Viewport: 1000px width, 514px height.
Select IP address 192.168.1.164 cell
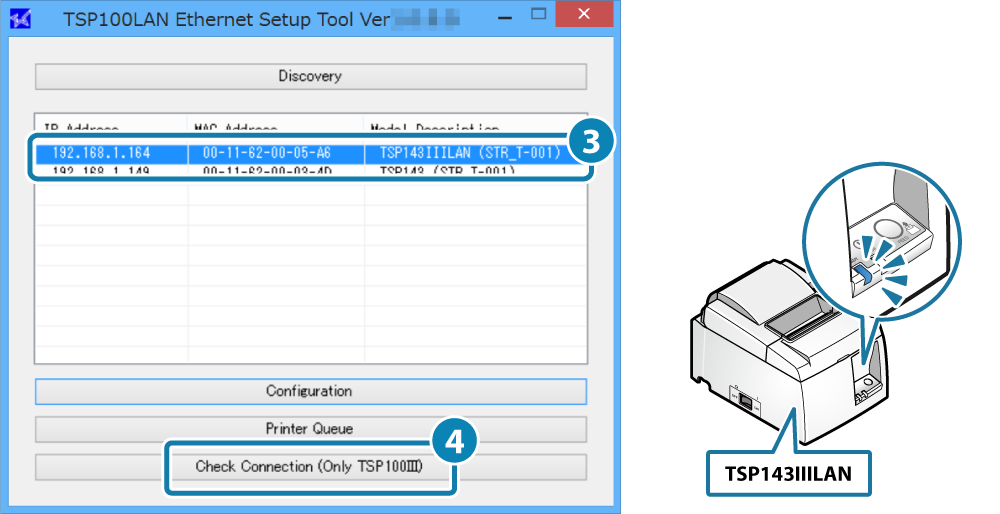tap(112, 153)
